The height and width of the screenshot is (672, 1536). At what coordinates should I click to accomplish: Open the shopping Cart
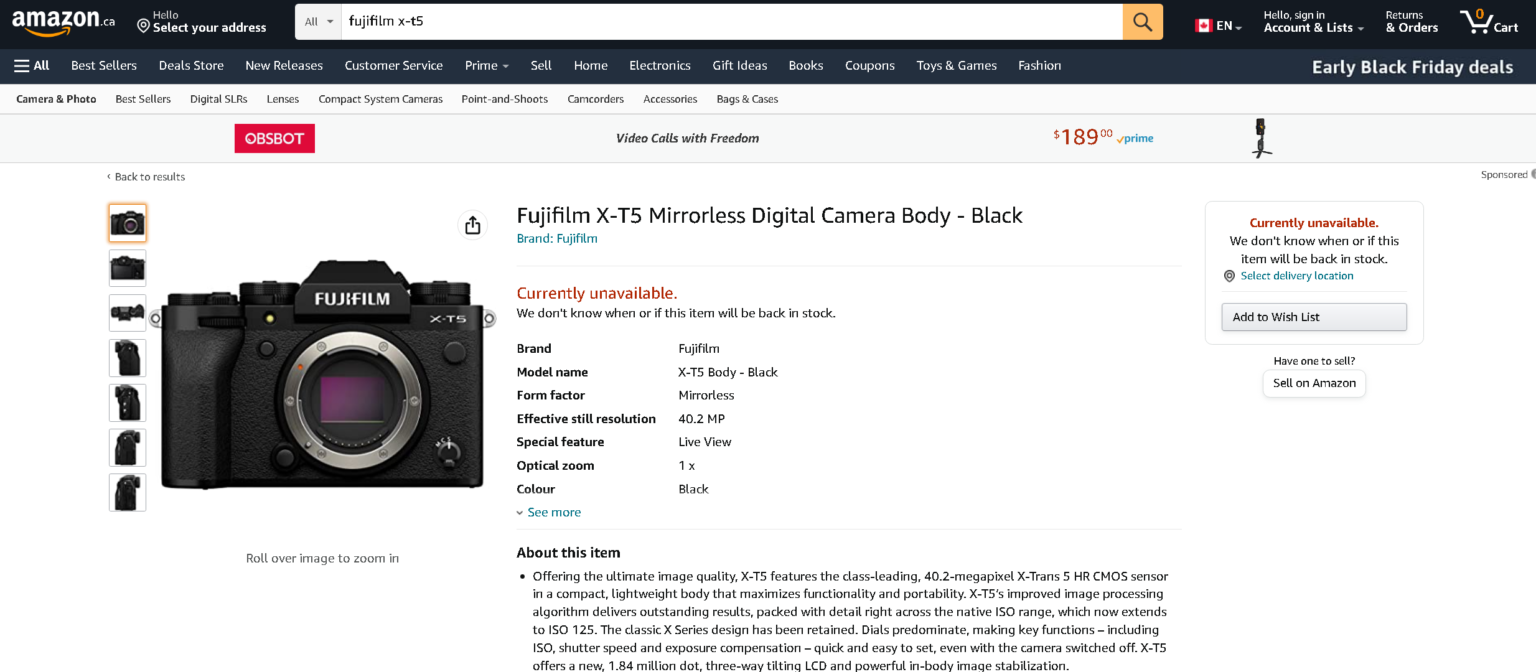pyautogui.click(x=1489, y=21)
